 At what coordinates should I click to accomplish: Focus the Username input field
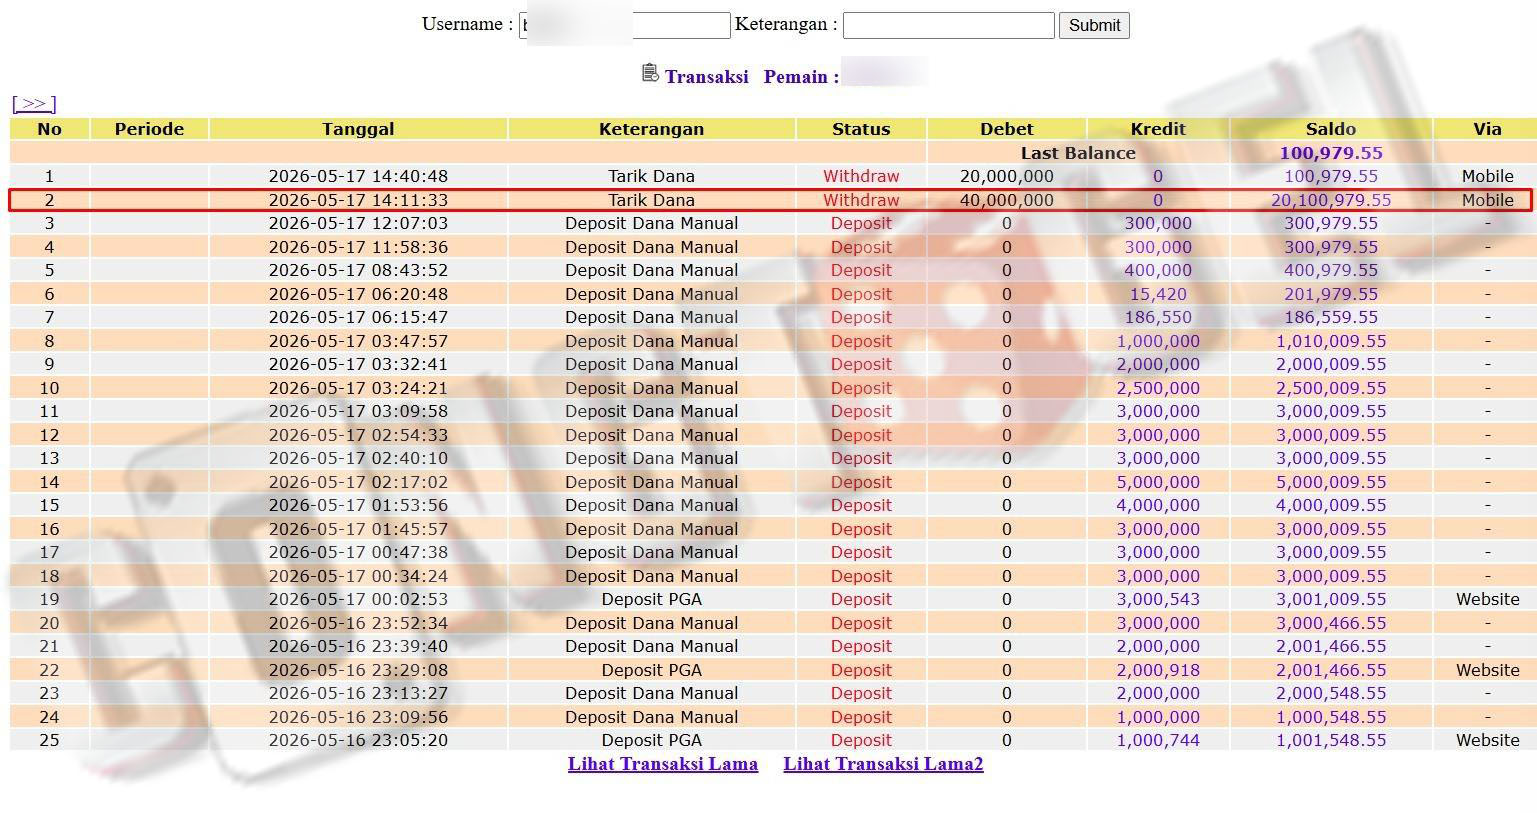coord(625,25)
